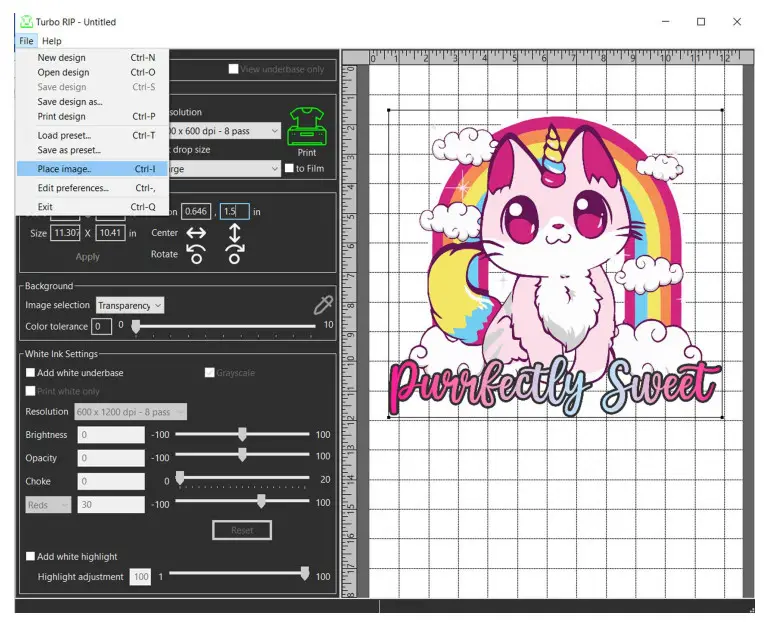Enable 'Add white highlight' checkbox
Image resolution: width=767 pixels, height=627 pixels.
[30, 557]
